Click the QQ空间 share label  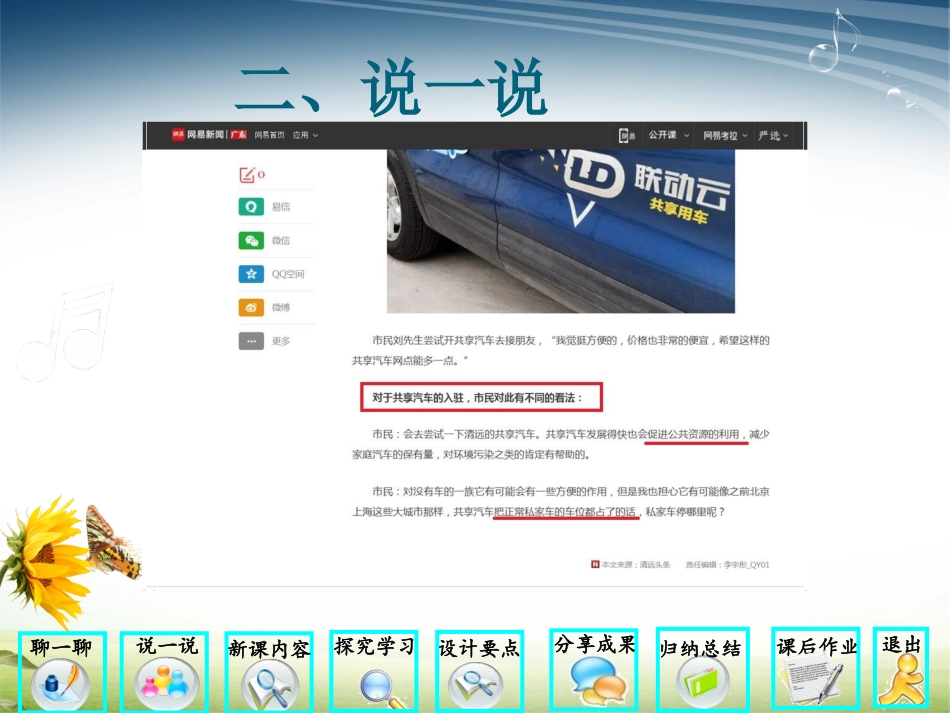[288, 274]
